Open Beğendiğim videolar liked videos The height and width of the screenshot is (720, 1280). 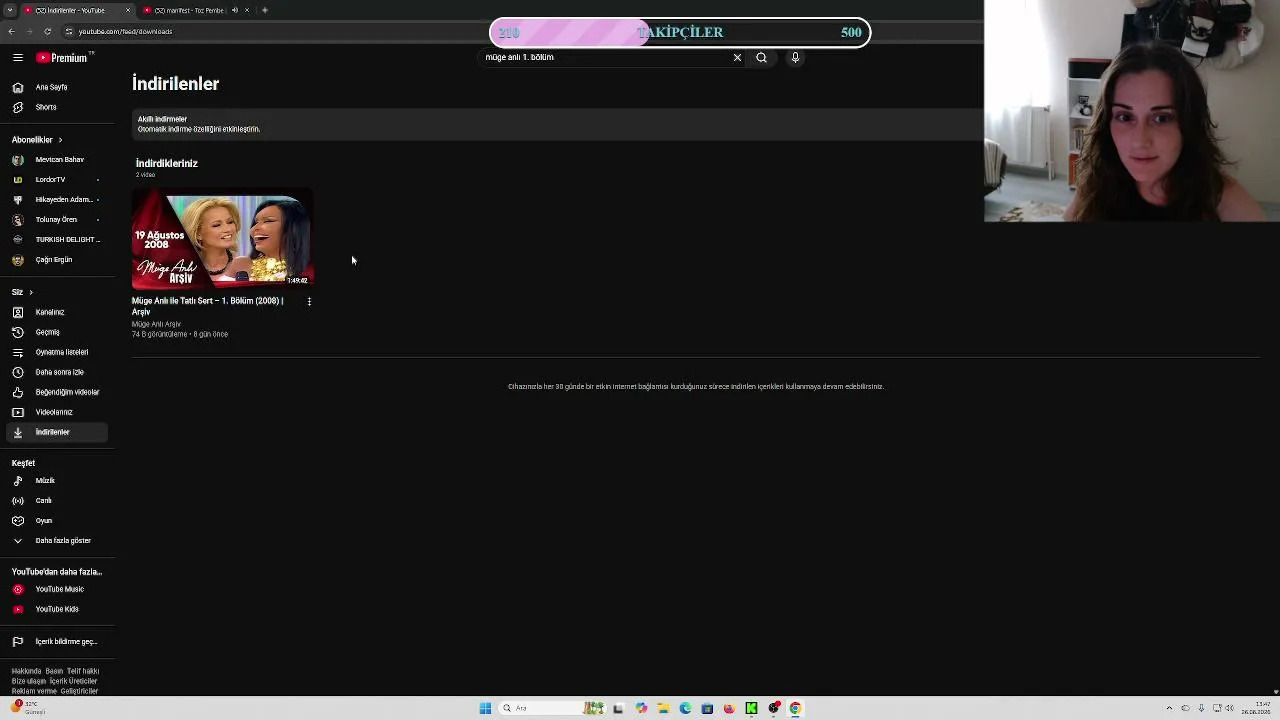[x=57, y=392]
